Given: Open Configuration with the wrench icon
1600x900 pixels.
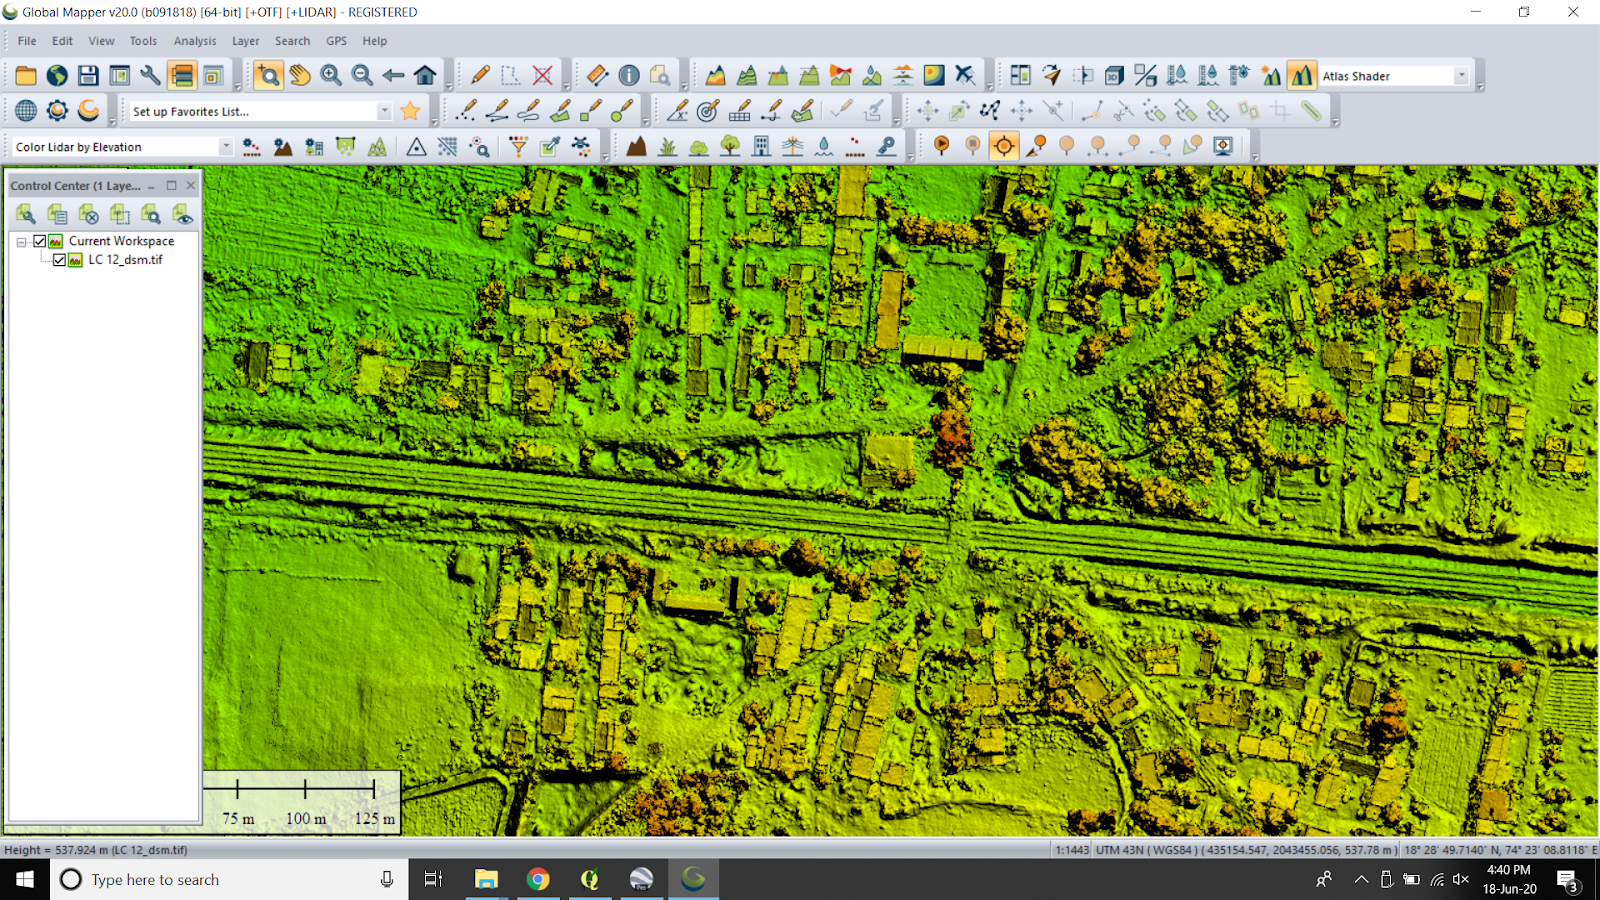Looking at the screenshot, I should coord(150,76).
